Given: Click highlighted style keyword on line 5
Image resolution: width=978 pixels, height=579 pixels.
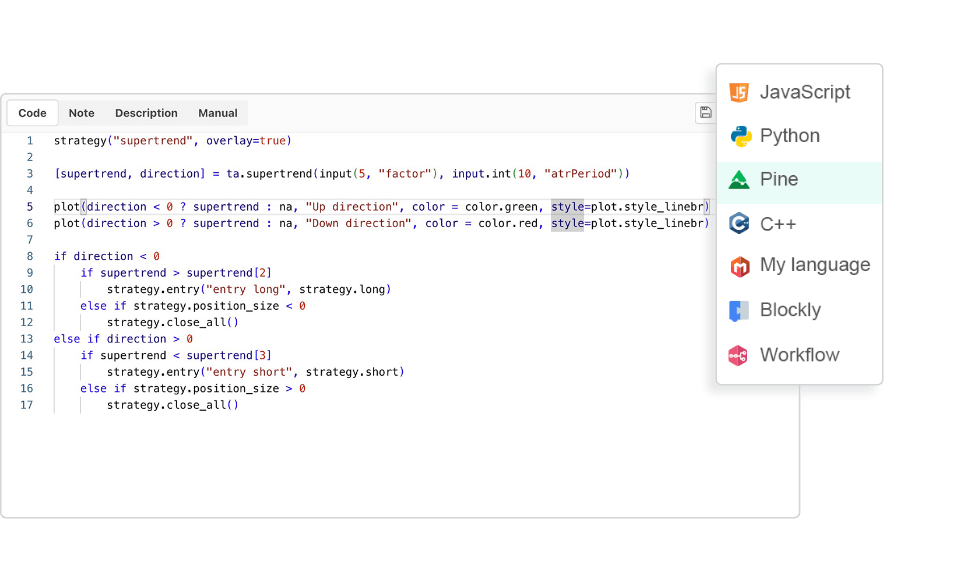Looking at the screenshot, I should click(567, 207).
